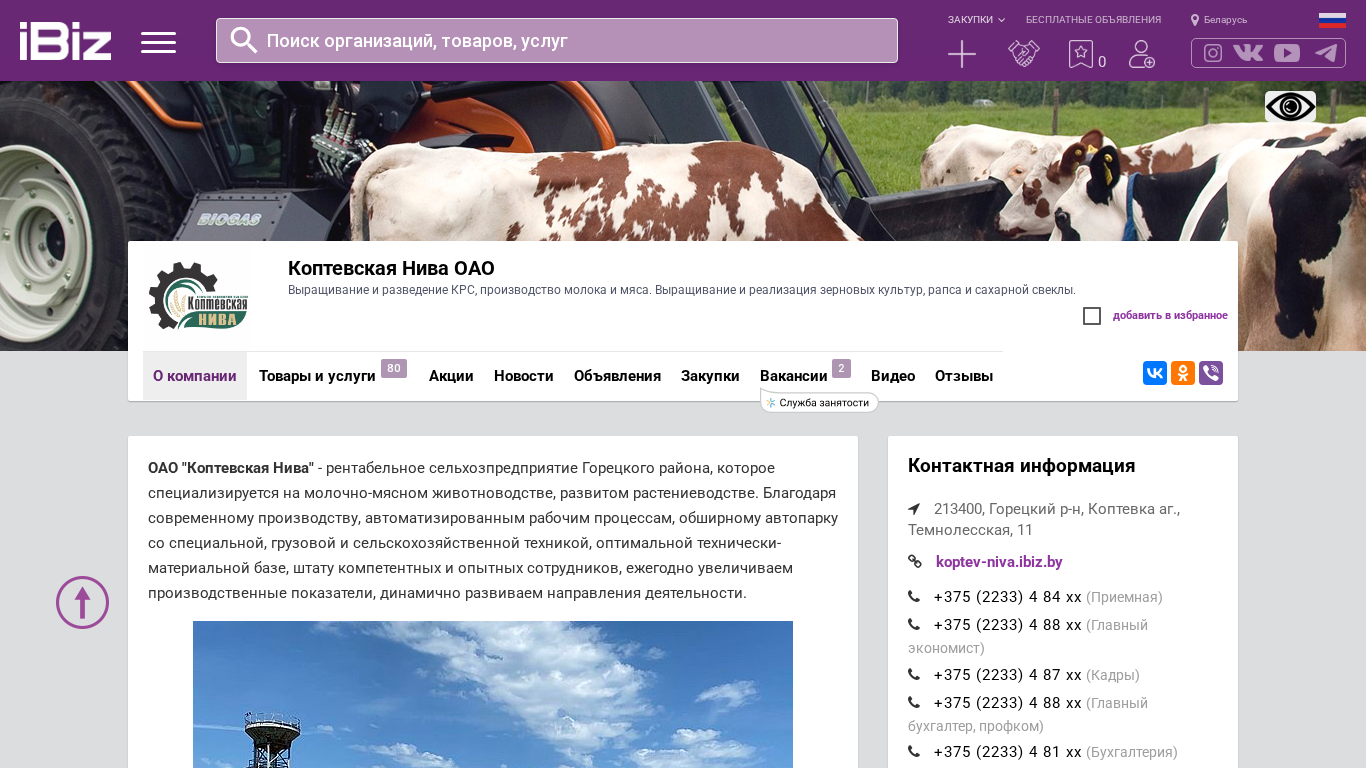Focus the search field Поиск организаций, товаров, услуг
Image resolution: width=1366 pixels, height=768 pixels.
click(x=557, y=40)
